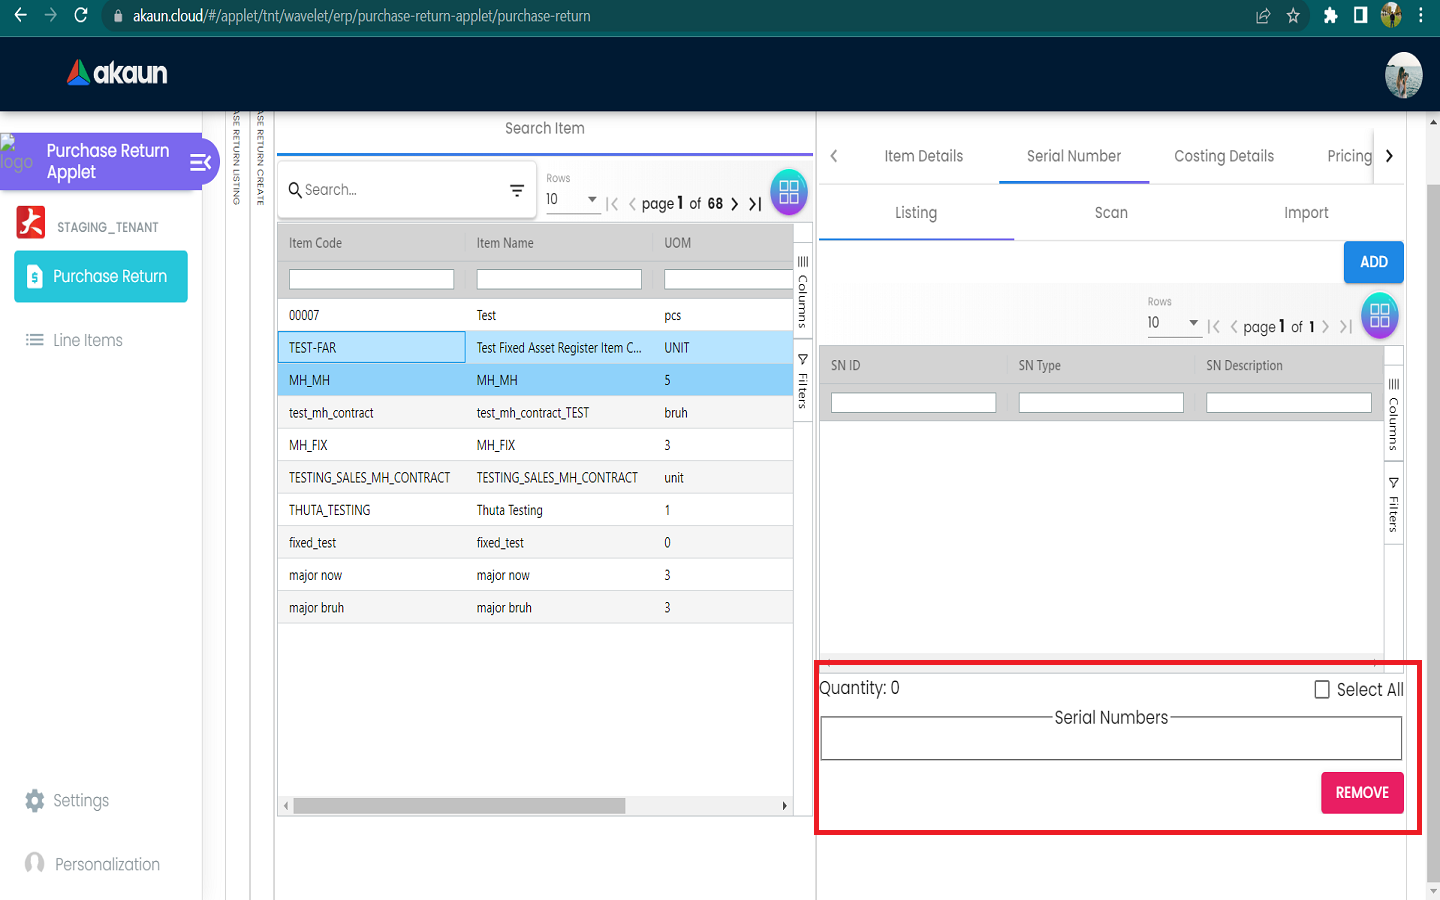The width and height of the screenshot is (1440, 900).
Task: Switch to the Scan sub-tab
Action: 1110,213
